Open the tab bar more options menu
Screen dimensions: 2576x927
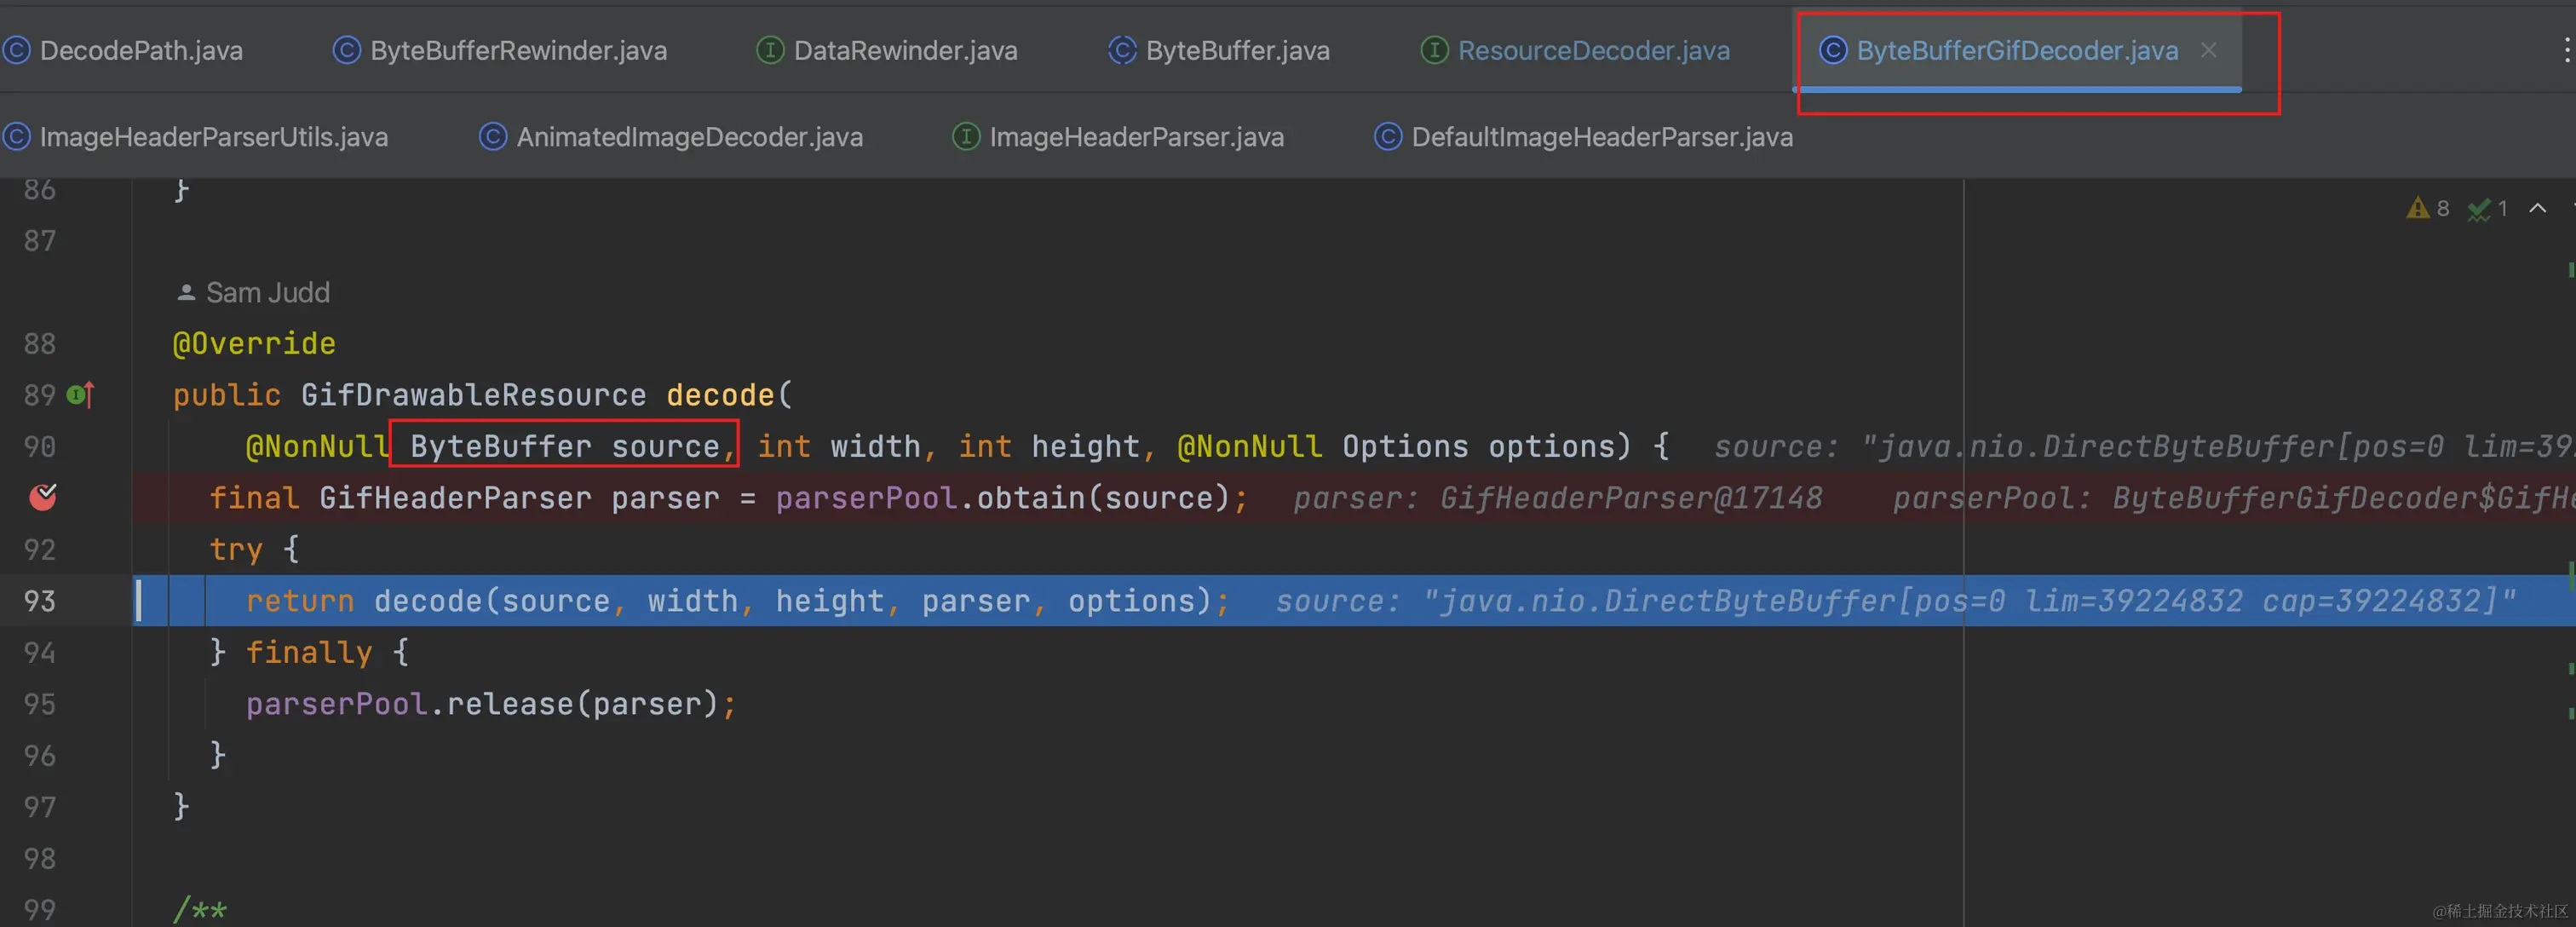point(2565,50)
